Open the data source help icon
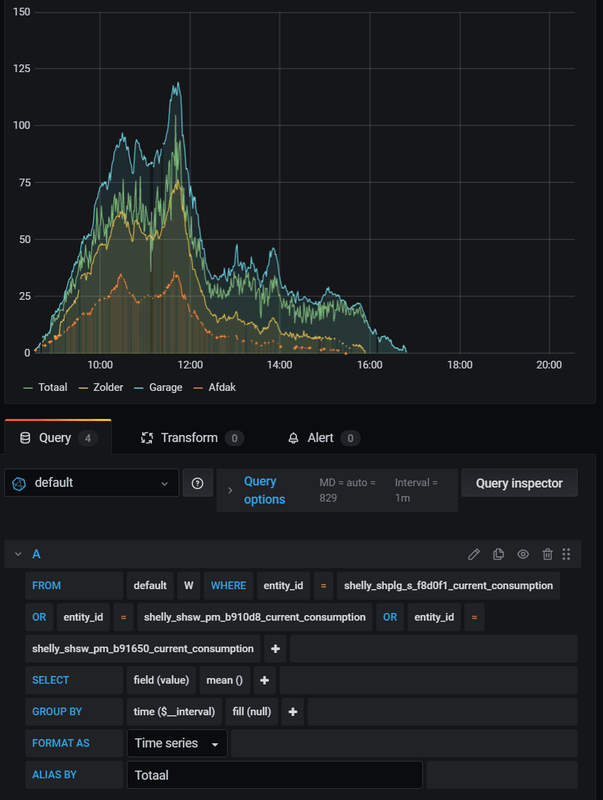 click(197, 483)
